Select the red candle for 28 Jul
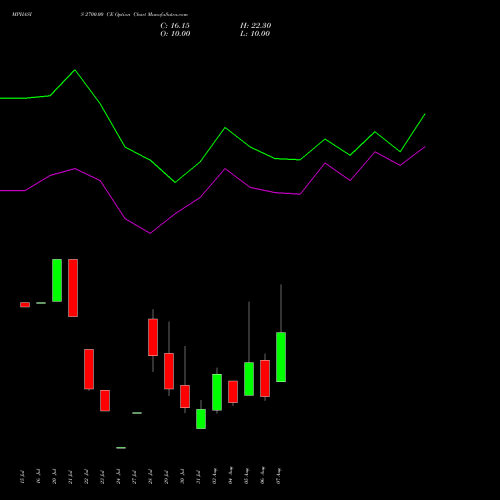Image resolution: width=500 pixels, height=500 pixels. coord(153,337)
